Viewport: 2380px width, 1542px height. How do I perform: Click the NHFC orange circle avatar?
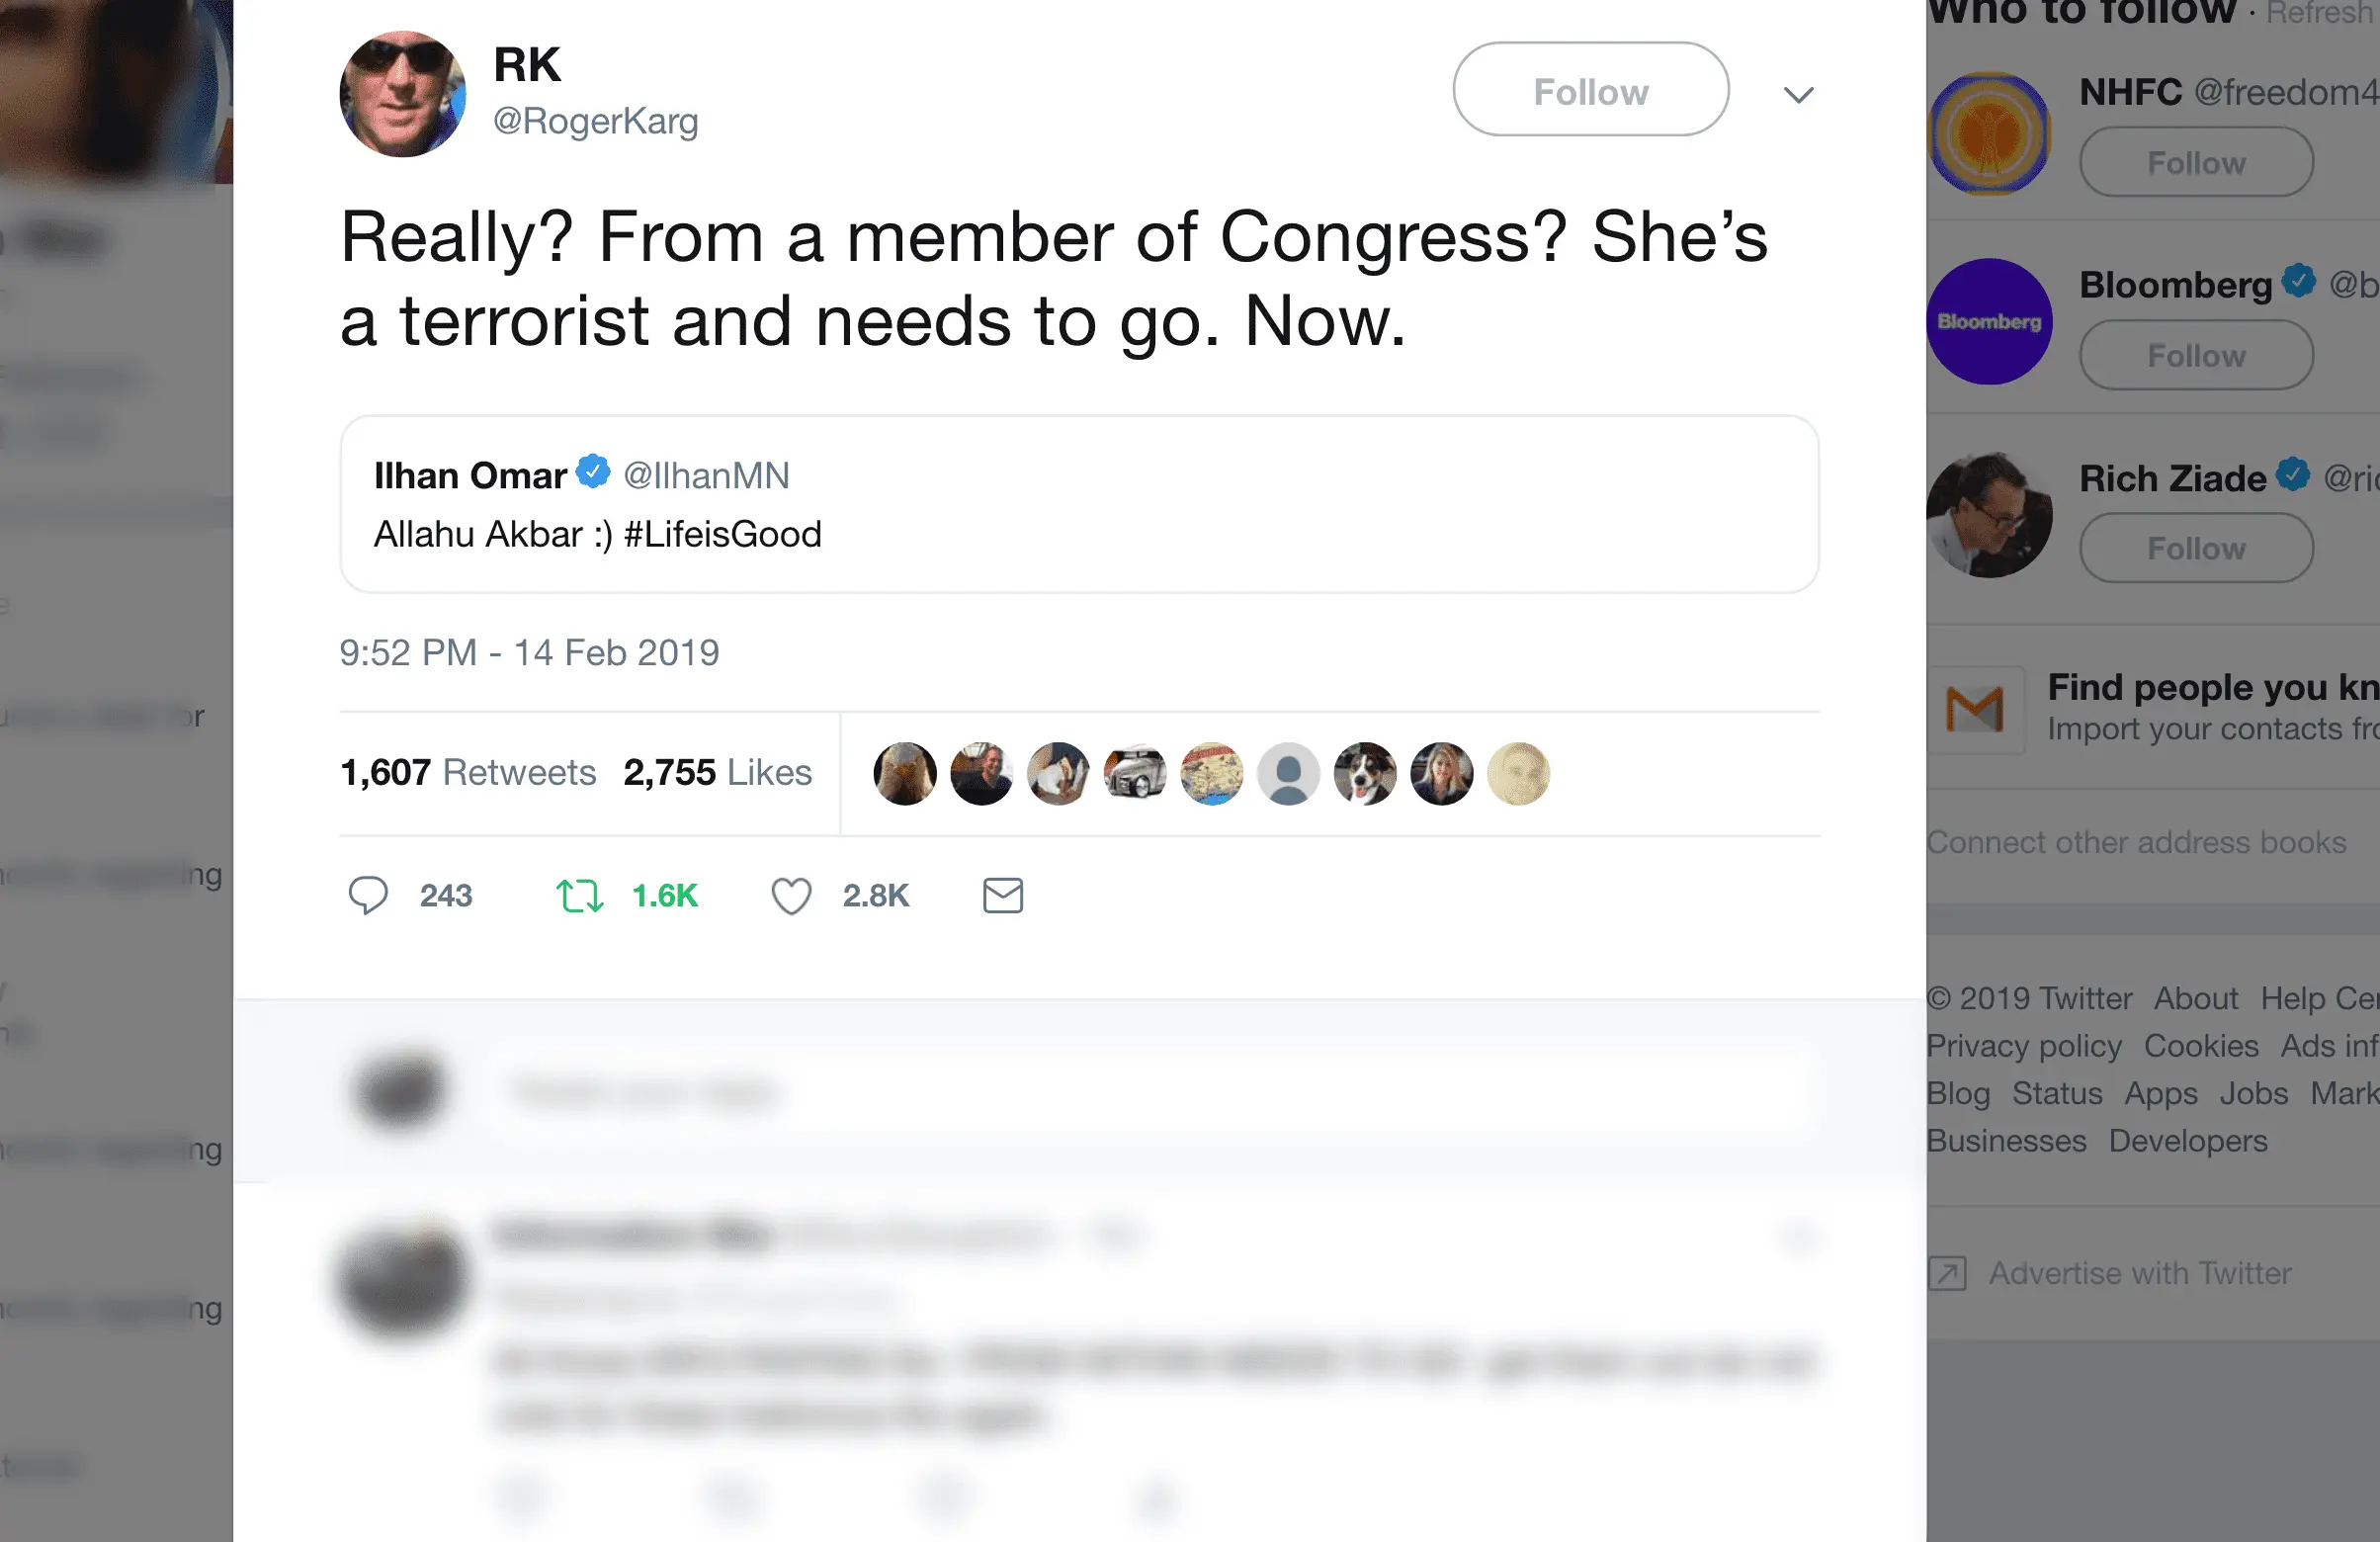[1988, 133]
